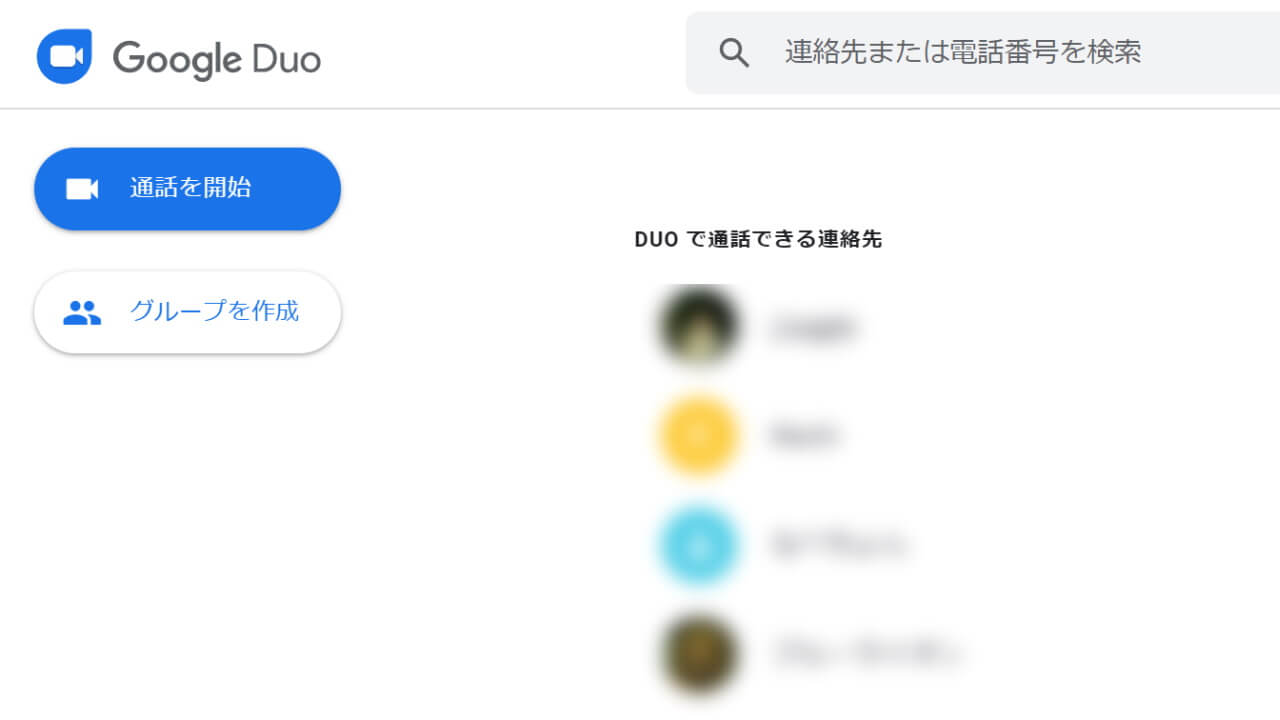Click the 通話を開始 label text
Screen dimensions: 1280x720
[x=191, y=188]
